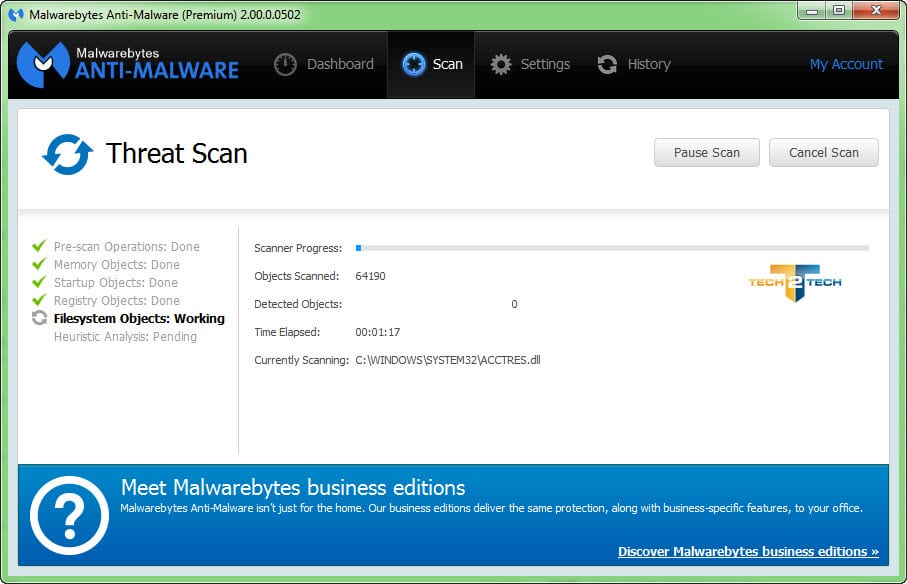Click Filesystem Objects: Working text
This screenshot has height=584, width=907.
pos(139,319)
